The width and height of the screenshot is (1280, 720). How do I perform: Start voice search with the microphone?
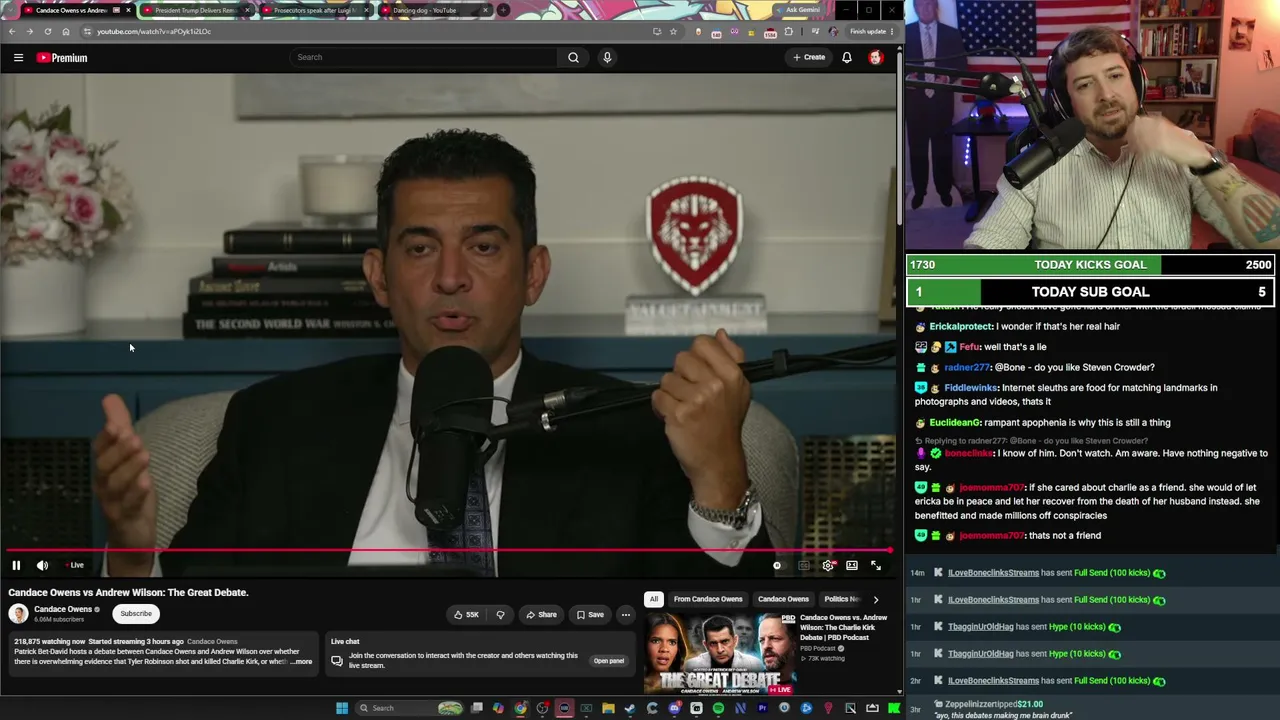pos(607,57)
